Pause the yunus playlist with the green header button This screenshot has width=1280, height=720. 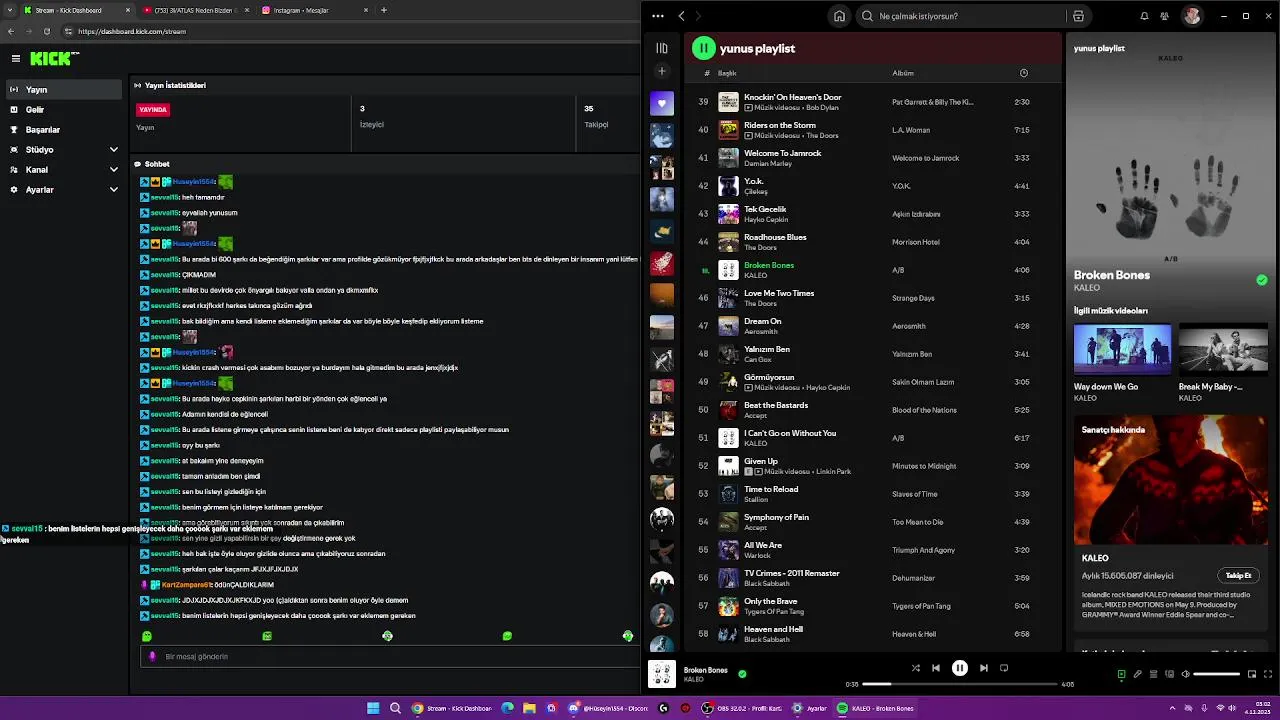tap(704, 48)
